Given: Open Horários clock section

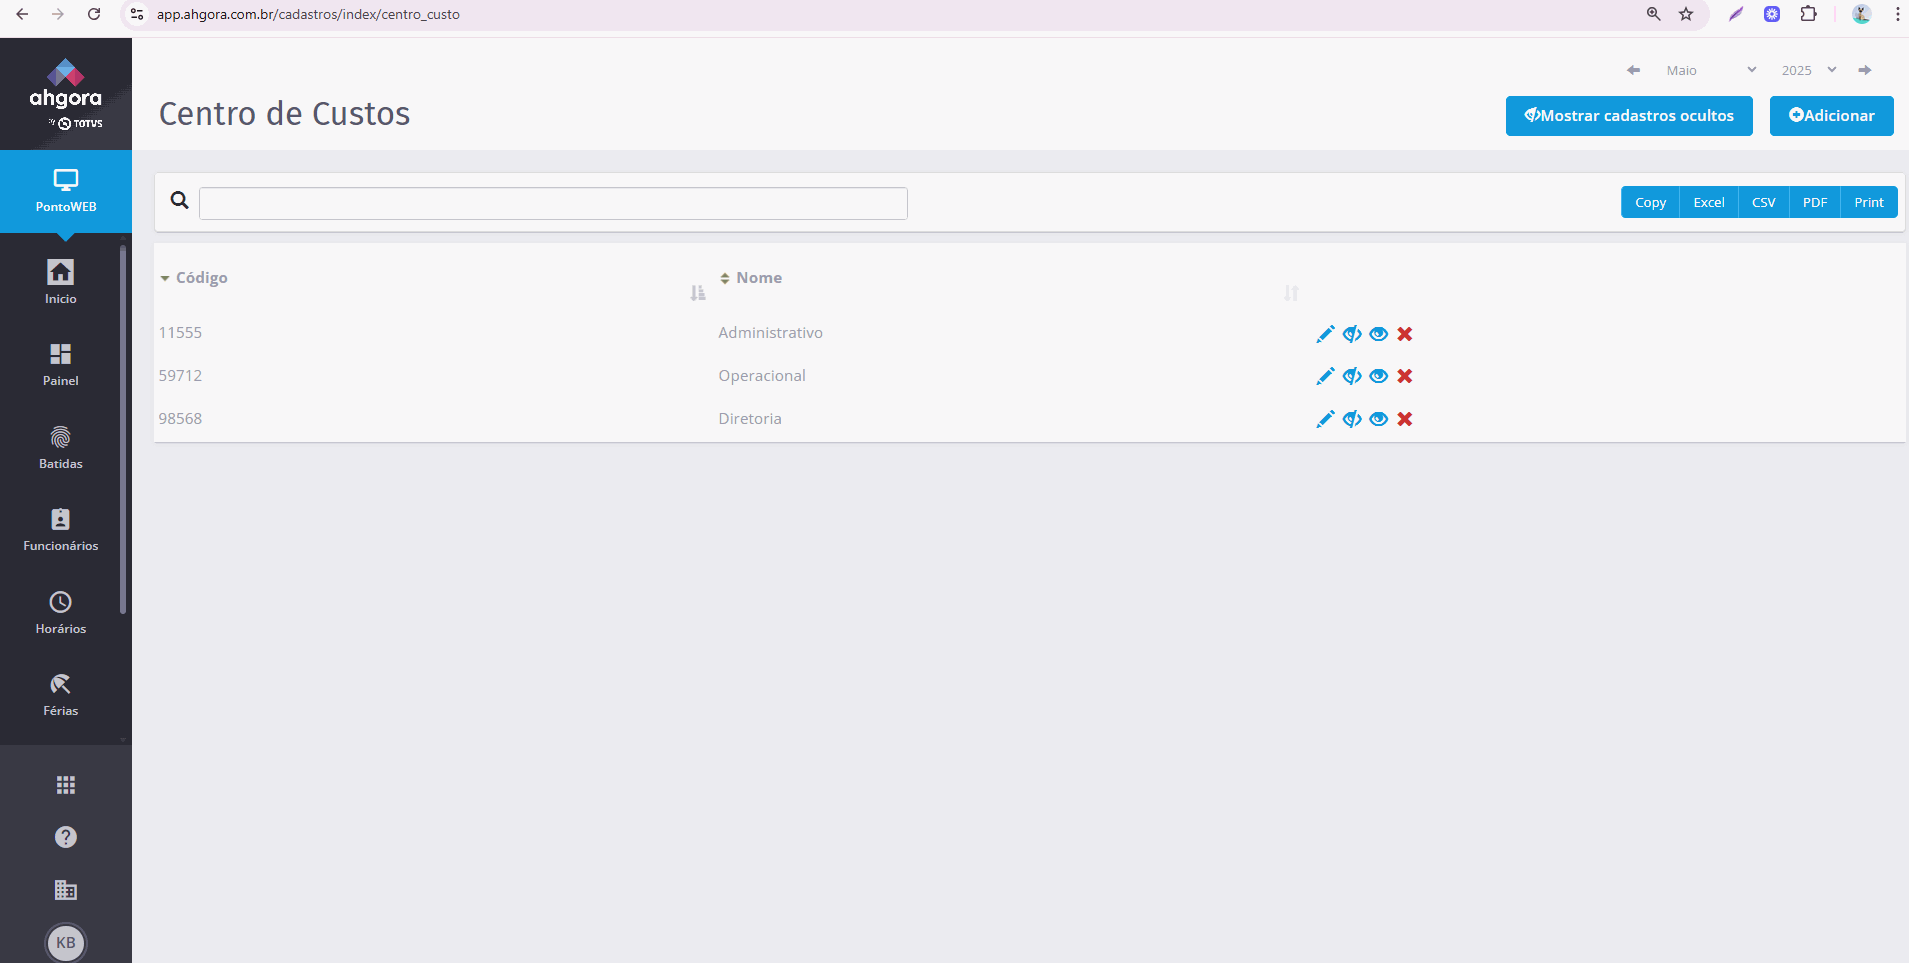Looking at the screenshot, I should pyautogui.click(x=61, y=613).
